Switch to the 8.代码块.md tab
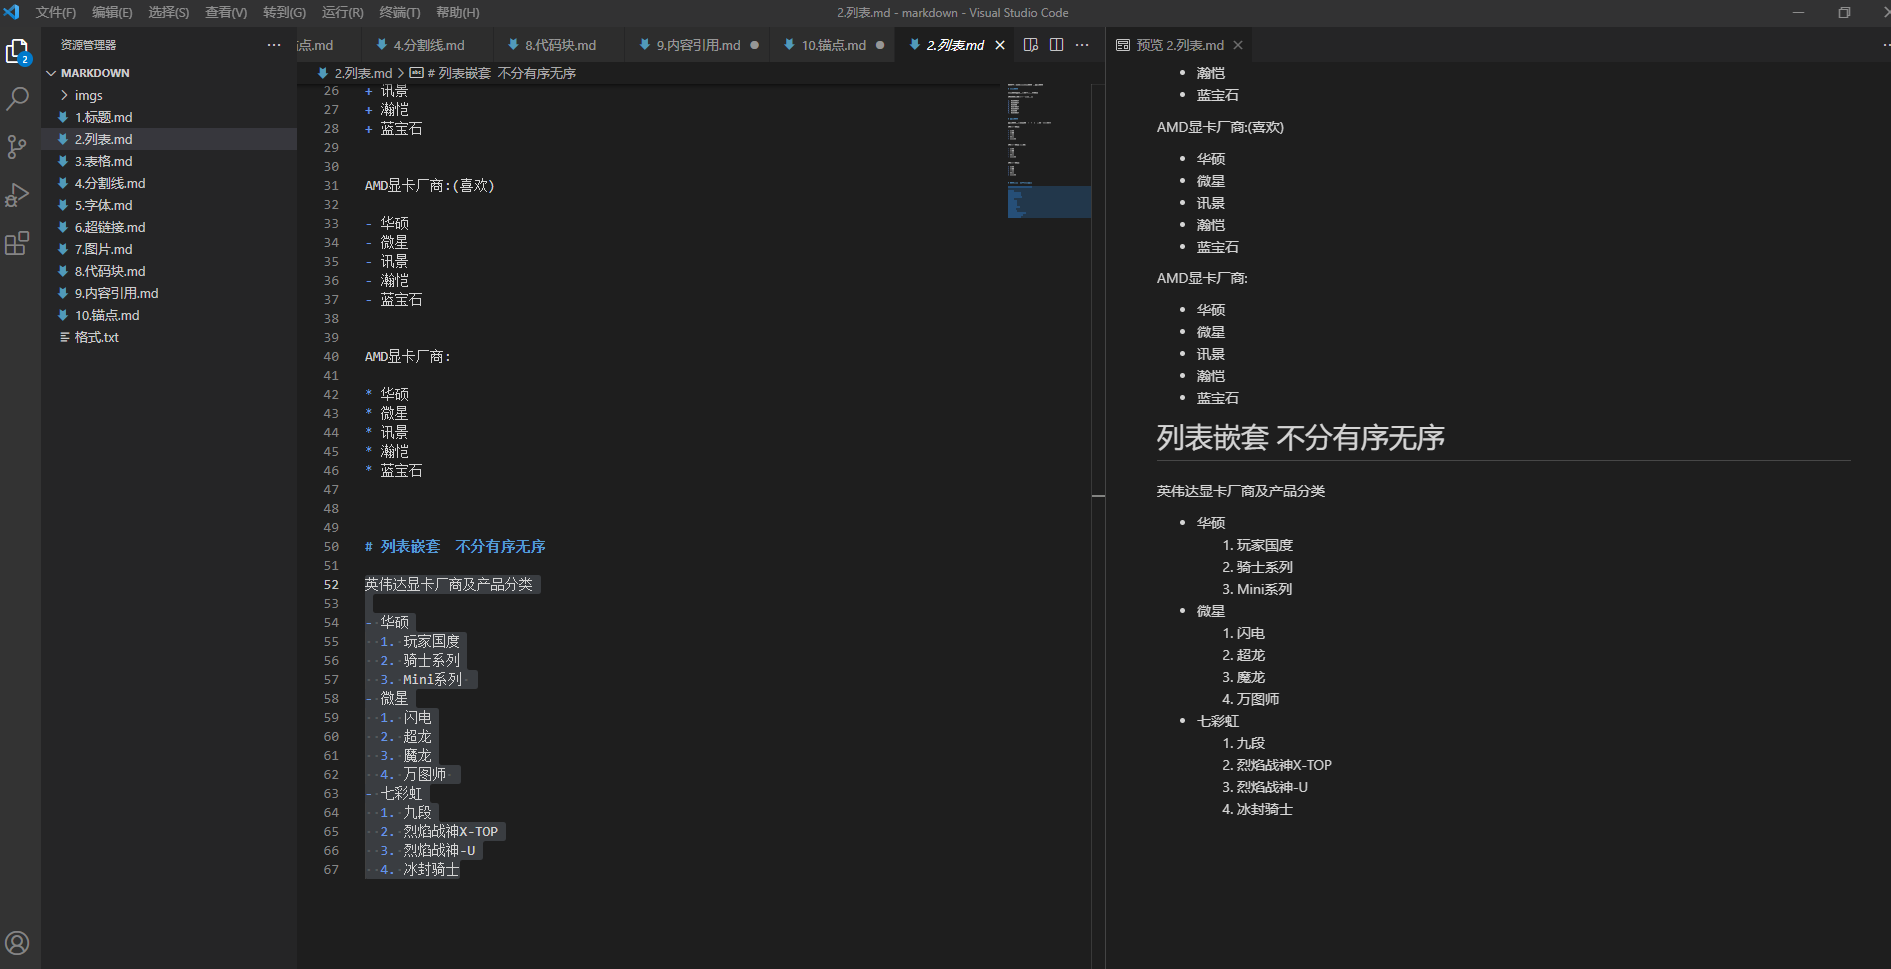 pos(559,45)
